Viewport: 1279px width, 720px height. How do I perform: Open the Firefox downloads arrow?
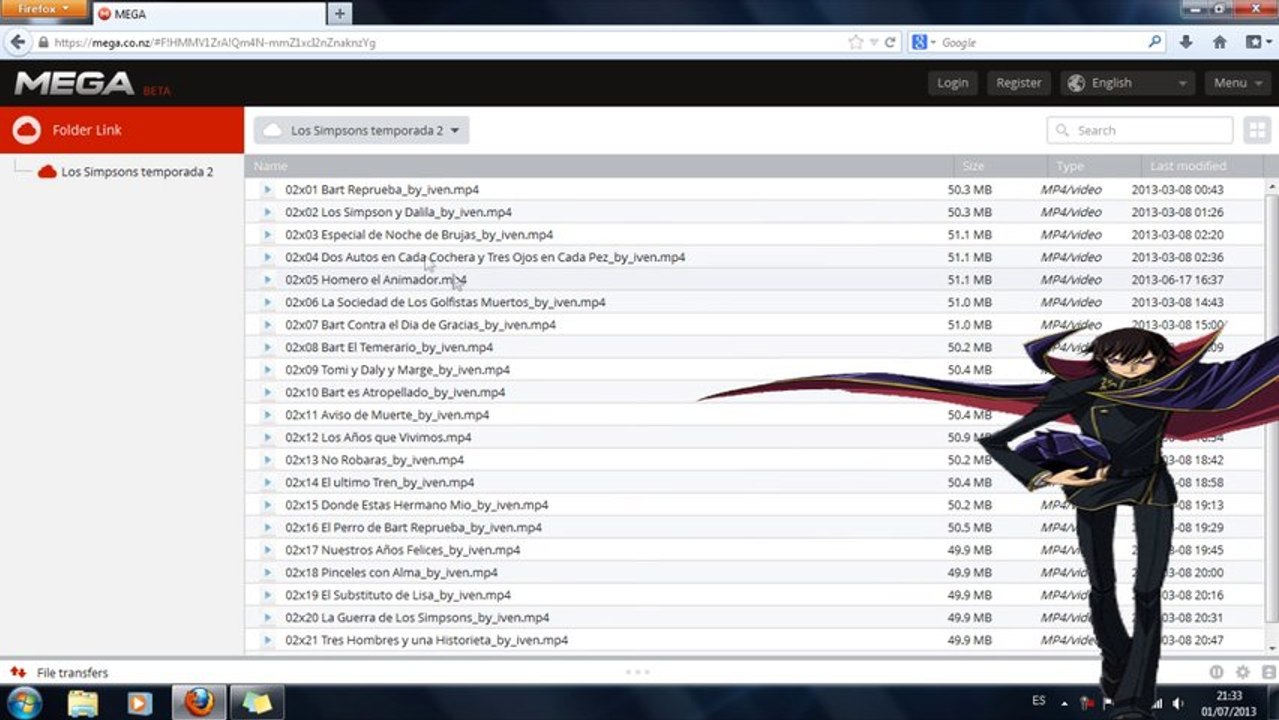pos(1186,42)
